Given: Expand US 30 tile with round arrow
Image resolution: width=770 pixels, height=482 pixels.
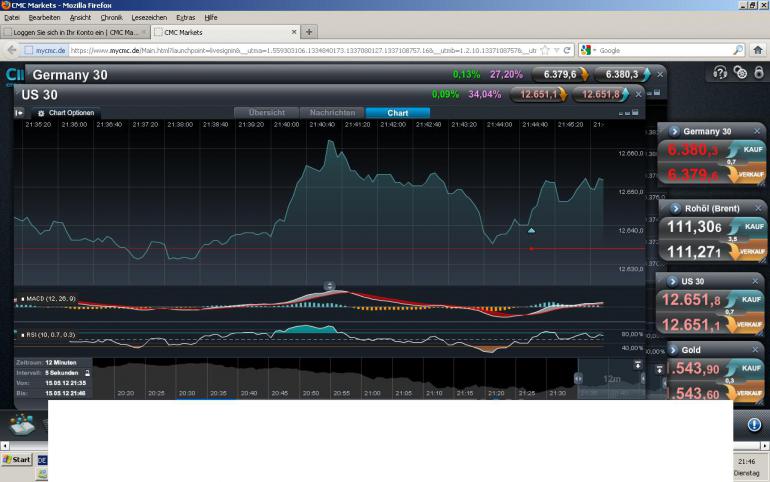Looking at the screenshot, I should coord(673,281).
